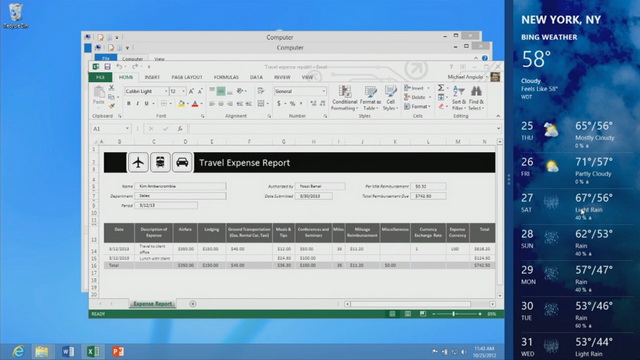Open Format menu in Cells group
Image resolution: width=640 pixels, height=360 pixels.
(417, 106)
